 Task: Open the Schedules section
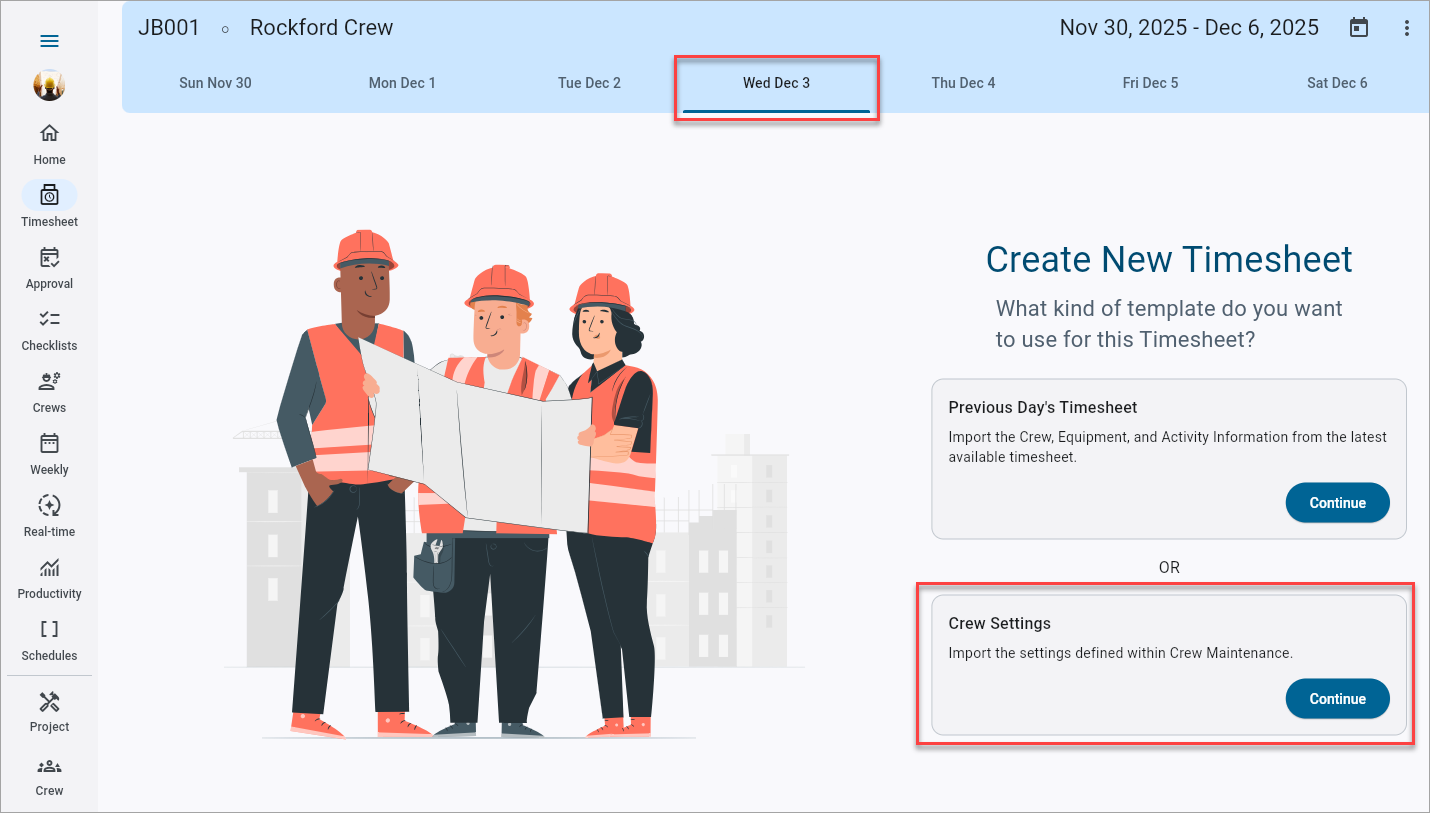click(x=49, y=636)
